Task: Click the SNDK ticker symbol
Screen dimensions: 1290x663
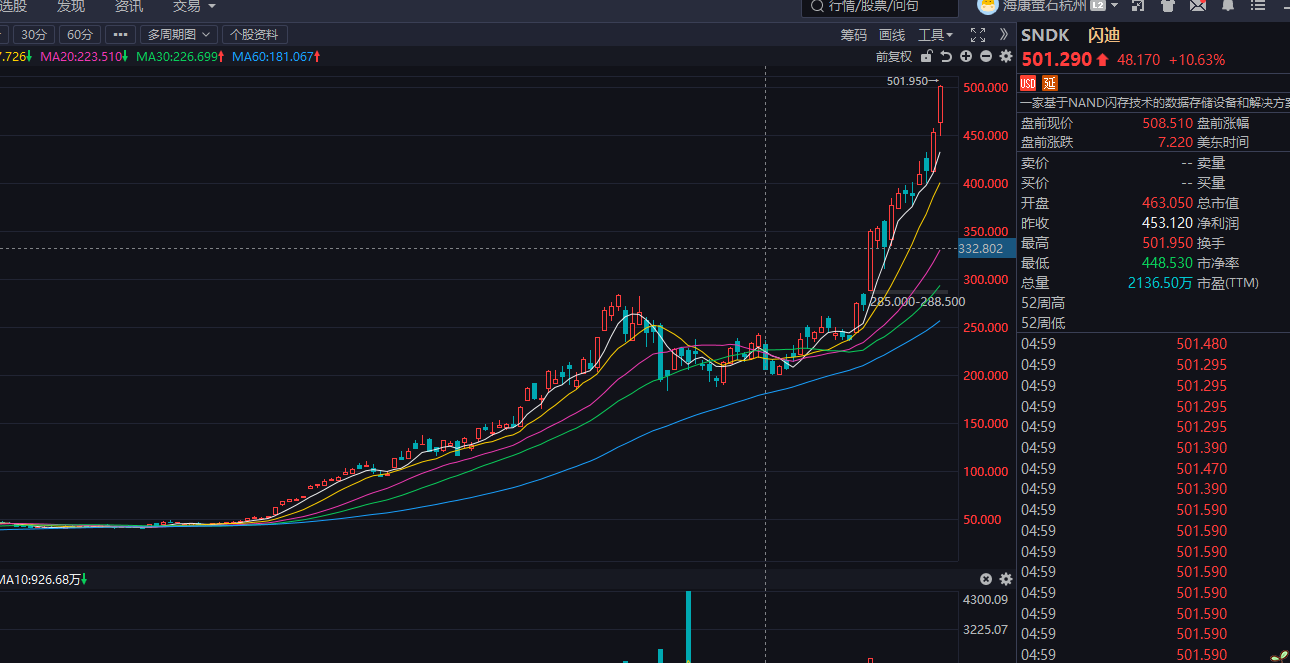Action: 1045,35
